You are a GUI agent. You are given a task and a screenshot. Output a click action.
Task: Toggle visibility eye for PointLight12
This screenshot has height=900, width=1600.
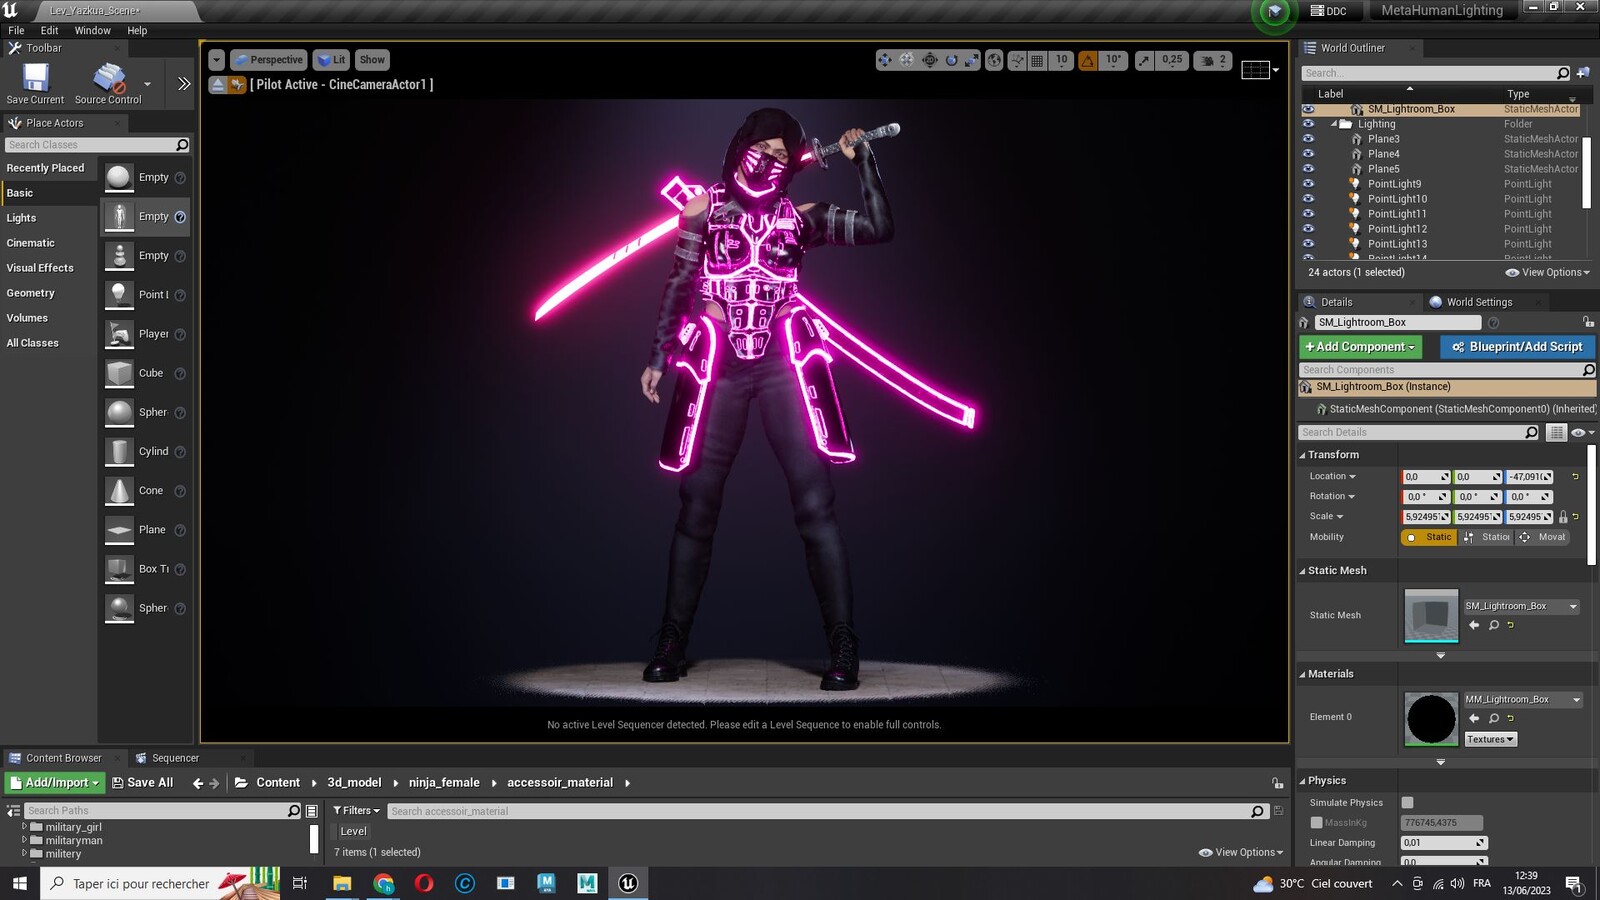[x=1308, y=229]
